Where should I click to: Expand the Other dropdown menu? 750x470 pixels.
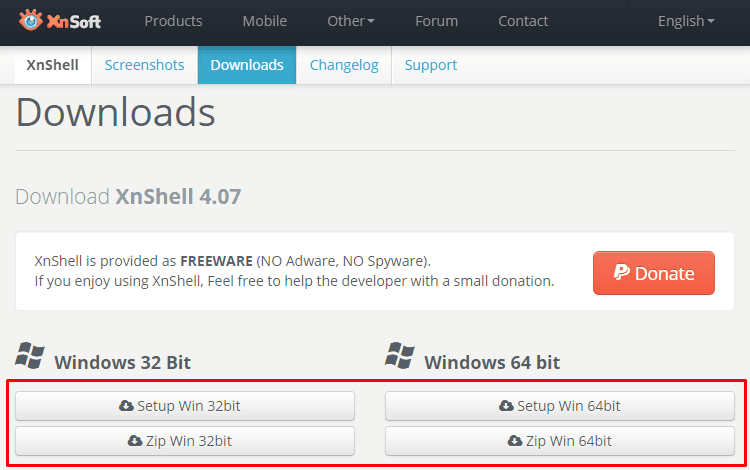pyautogui.click(x=351, y=21)
